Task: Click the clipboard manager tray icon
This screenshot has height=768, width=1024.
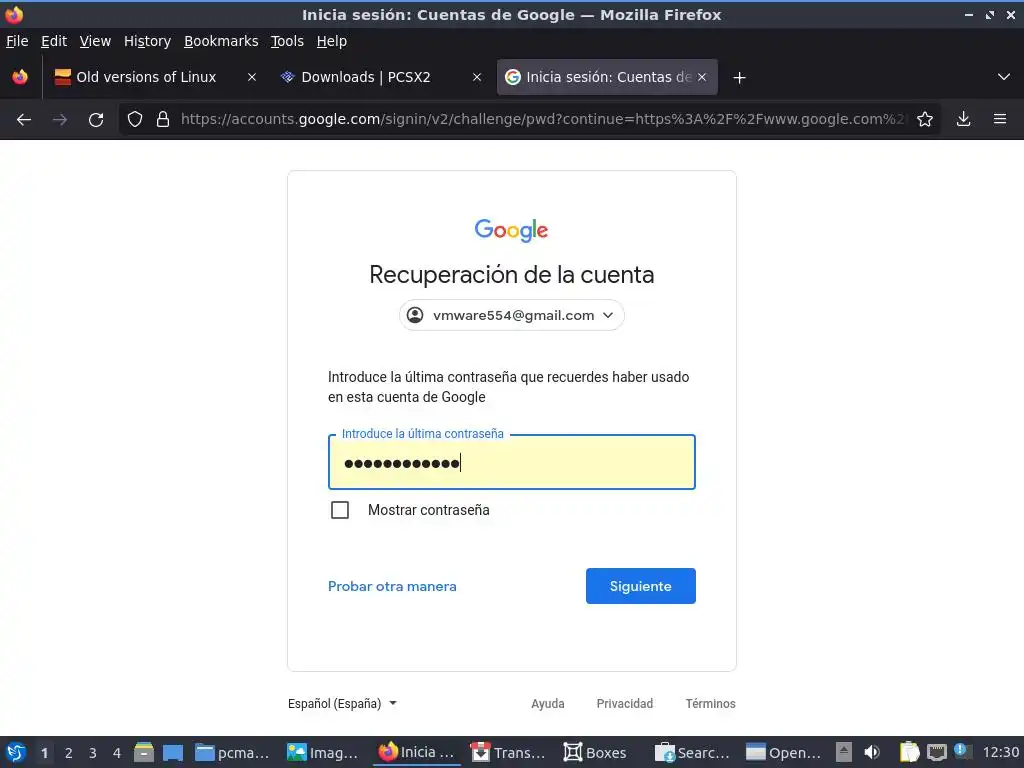Action: [x=909, y=752]
